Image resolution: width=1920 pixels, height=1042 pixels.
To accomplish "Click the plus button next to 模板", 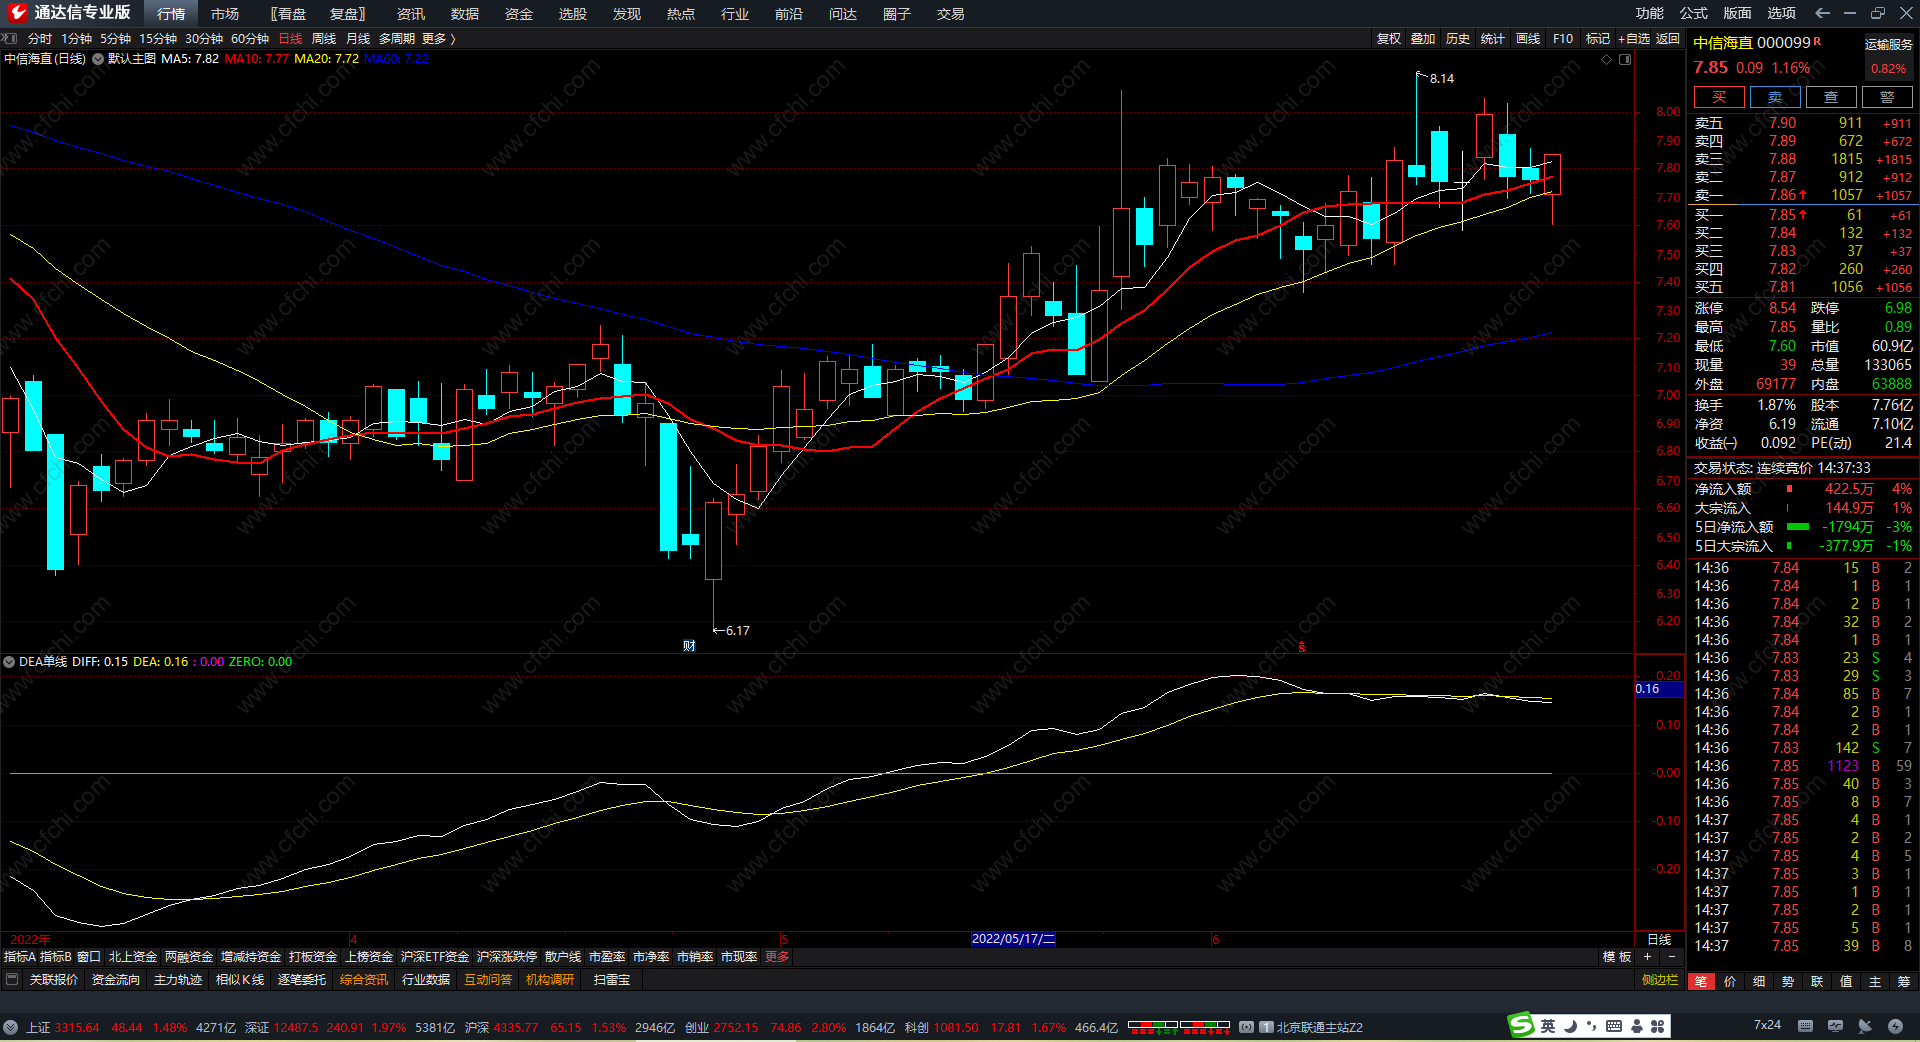I will 1647,957.
